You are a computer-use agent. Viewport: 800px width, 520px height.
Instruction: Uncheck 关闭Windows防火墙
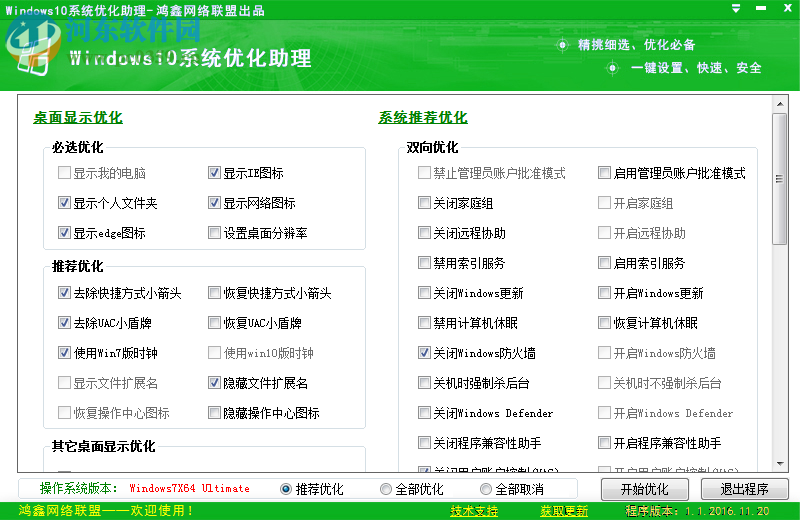click(x=424, y=353)
